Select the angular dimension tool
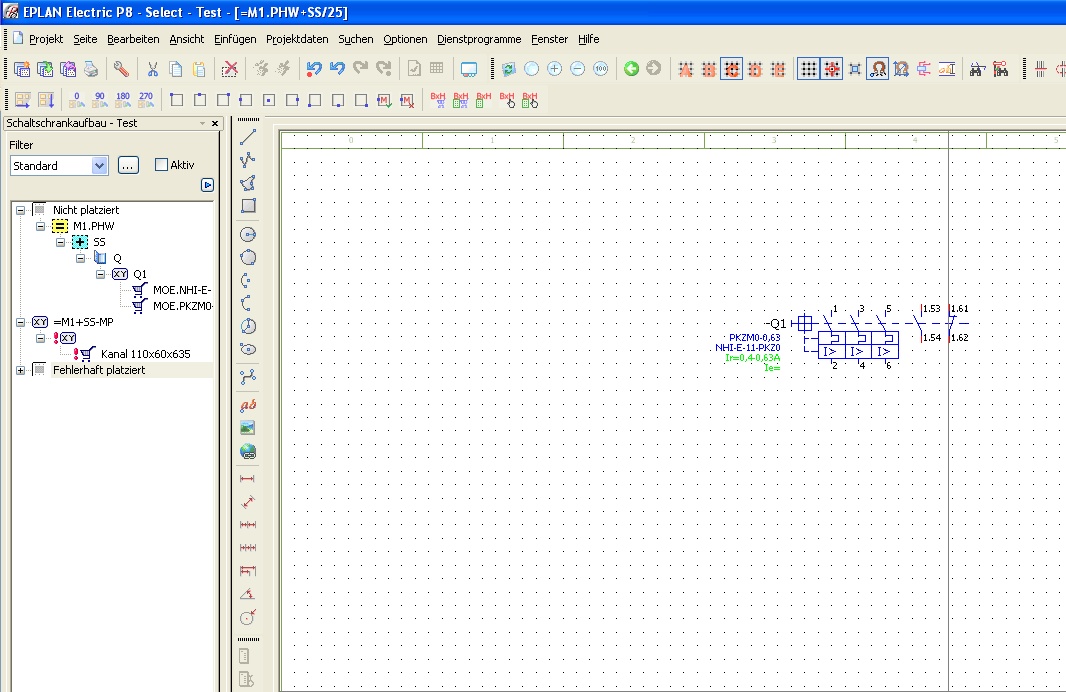 point(248,594)
